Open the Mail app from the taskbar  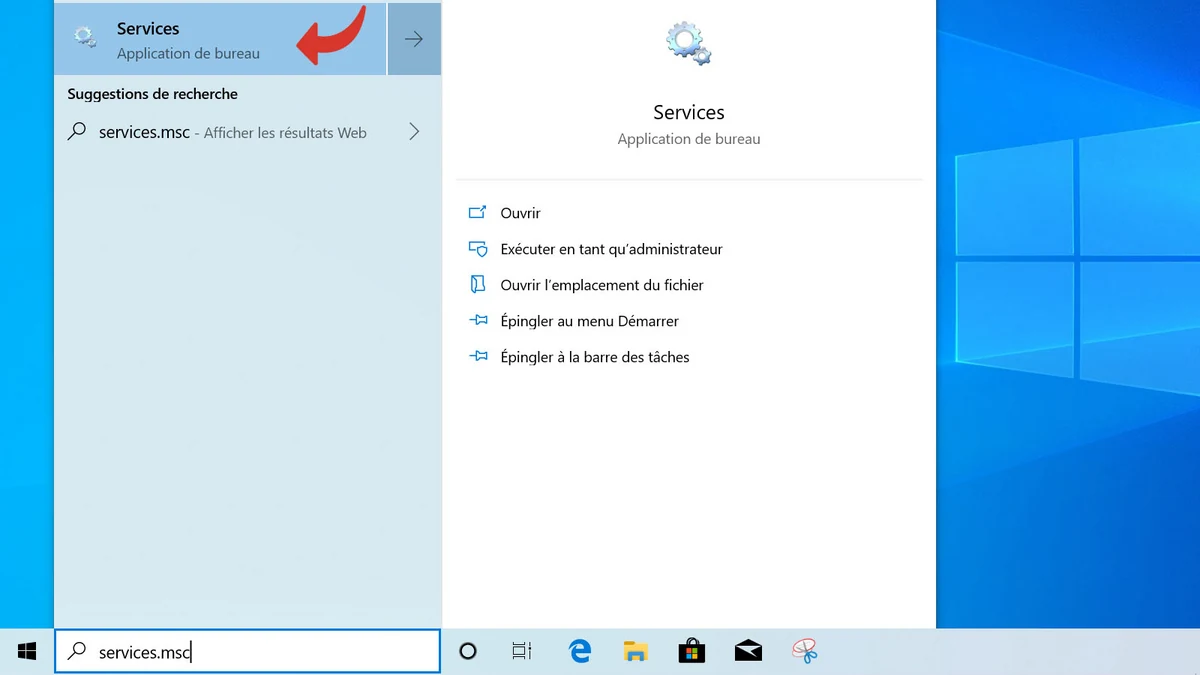748,652
